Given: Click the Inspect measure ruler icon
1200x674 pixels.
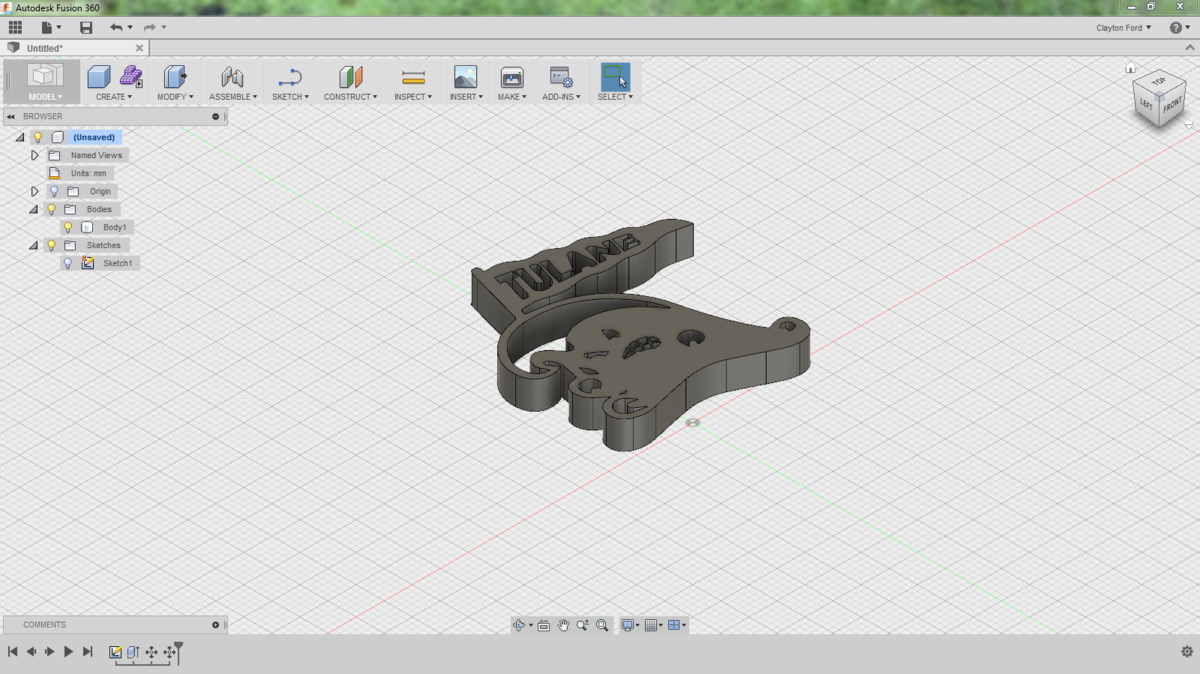Looking at the screenshot, I should point(413,77).
